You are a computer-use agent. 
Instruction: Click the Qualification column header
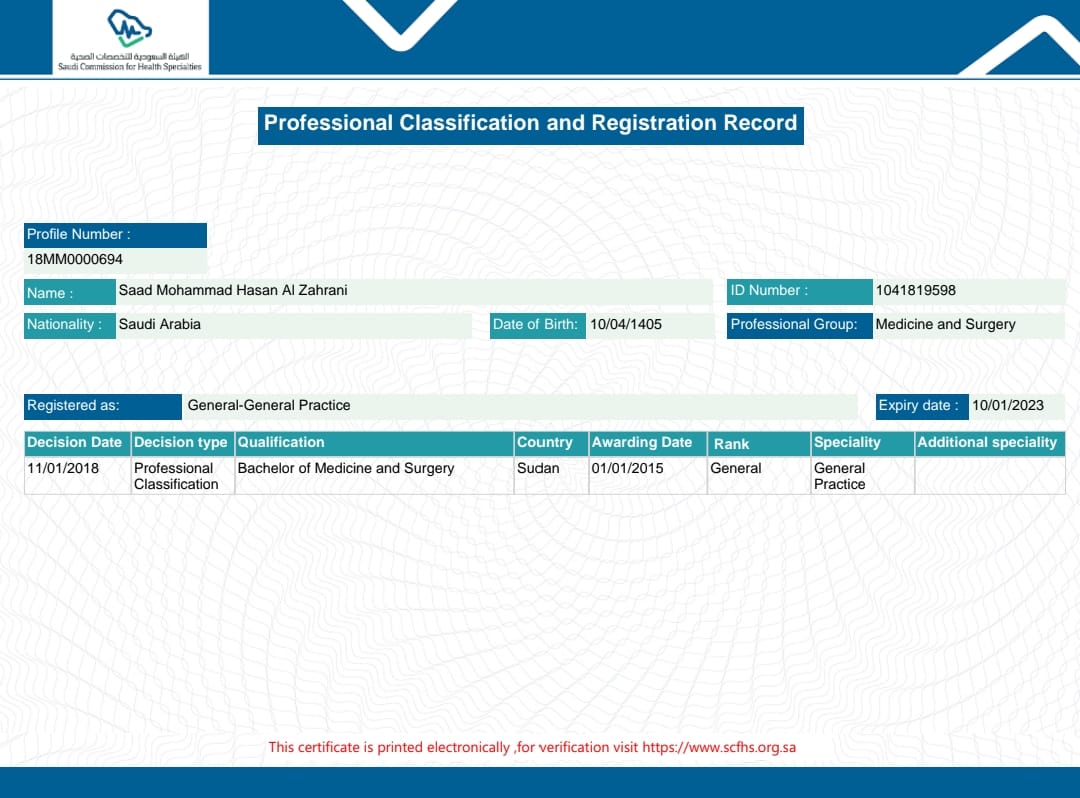pyautogui.click(x=281, y=443)
